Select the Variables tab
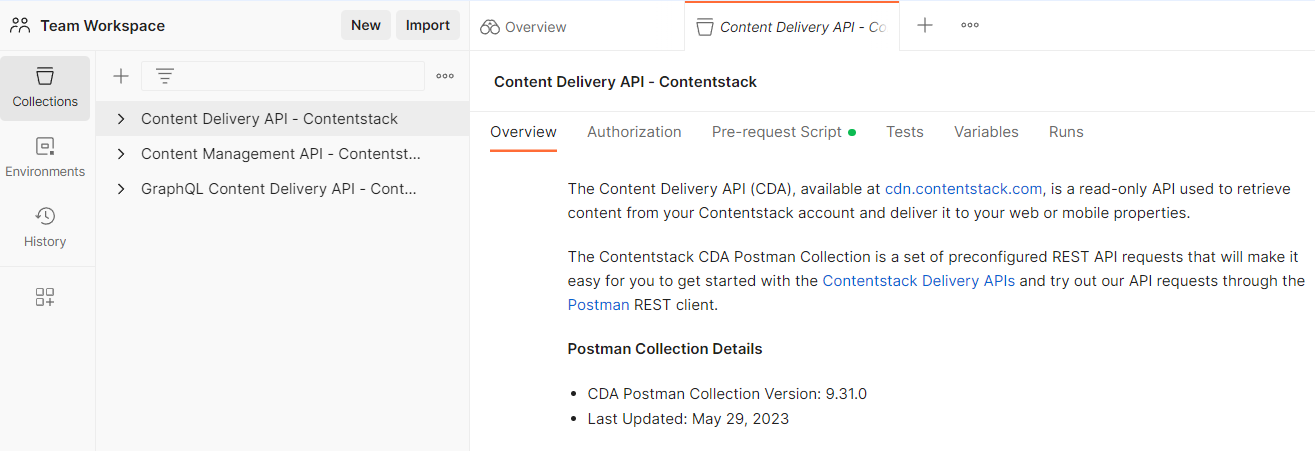The width and height of the screenshot is (1315, 451). [986, 132]
